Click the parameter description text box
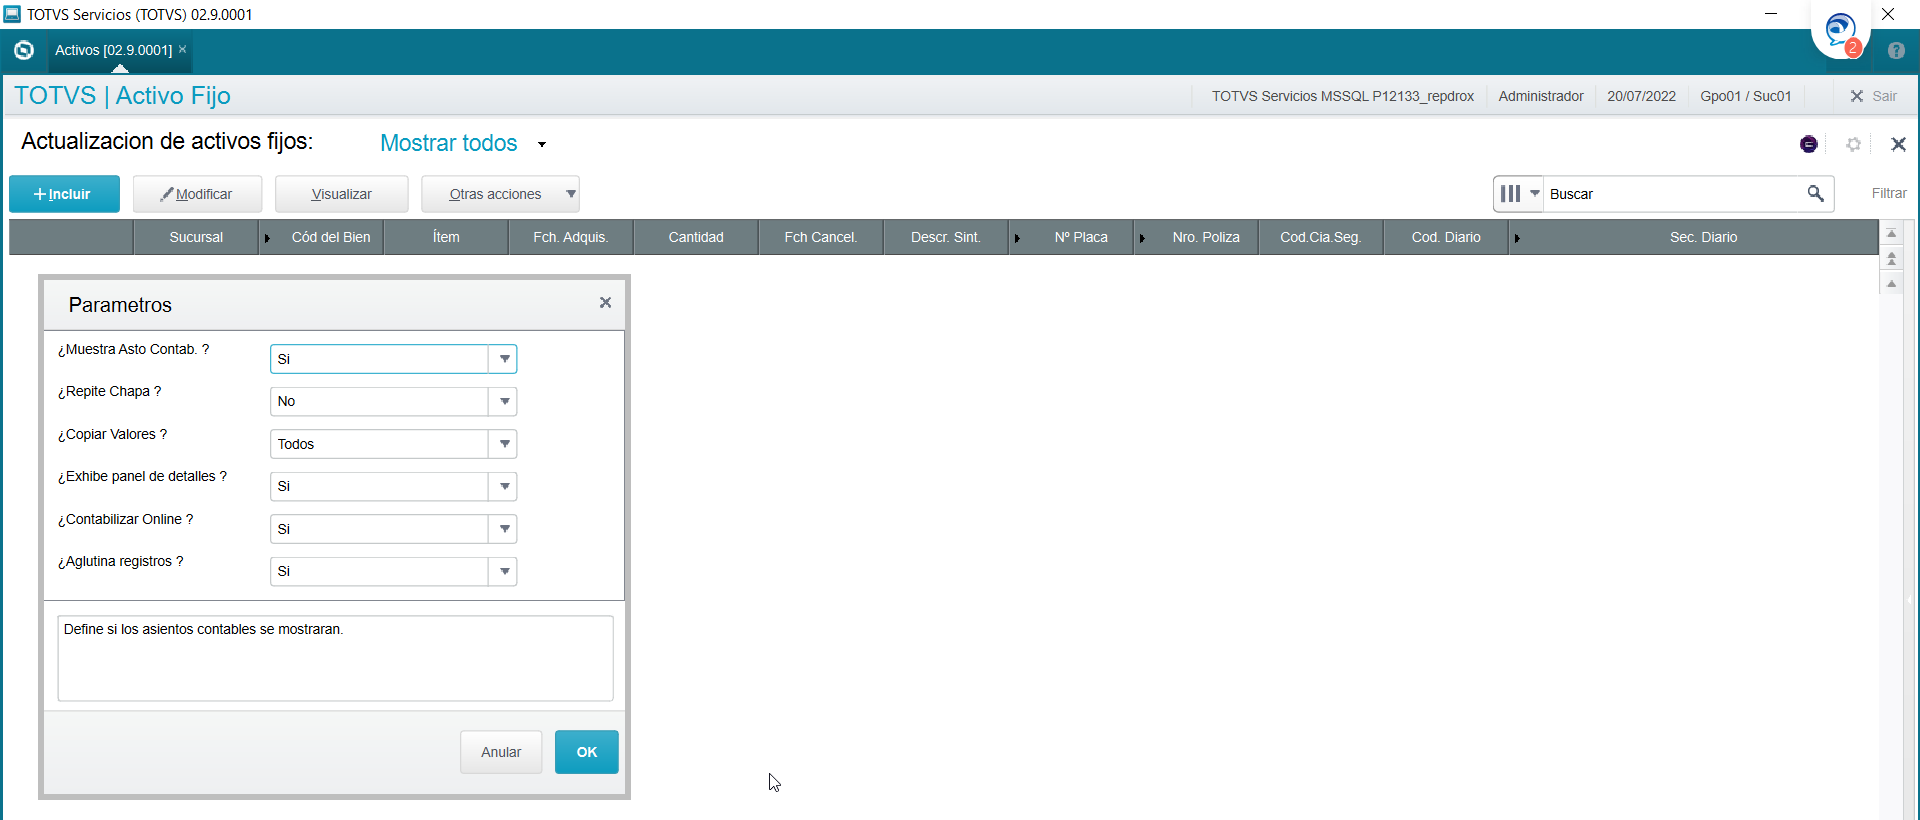1920x820 pixels. (335, 658)
